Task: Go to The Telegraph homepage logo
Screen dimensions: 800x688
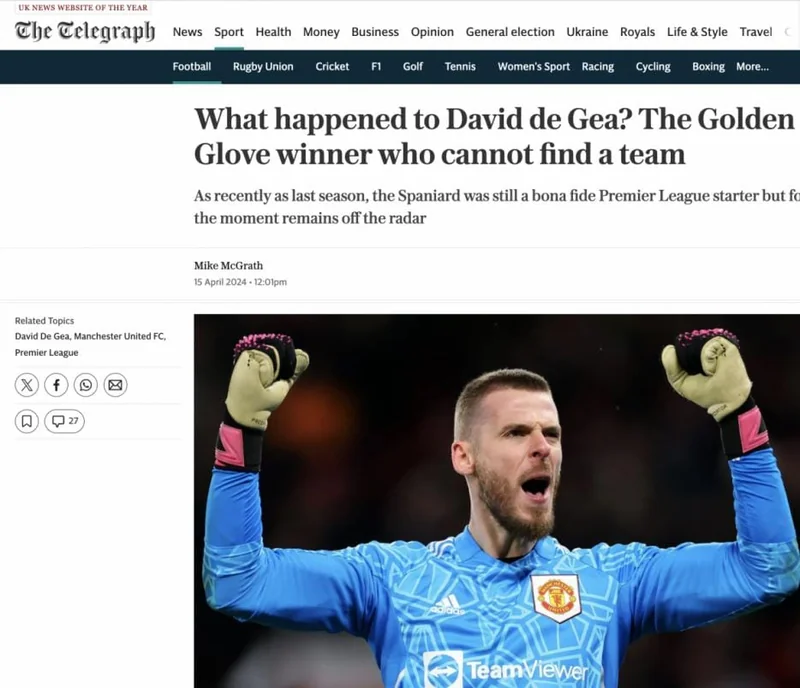Action: coord(85,32)
